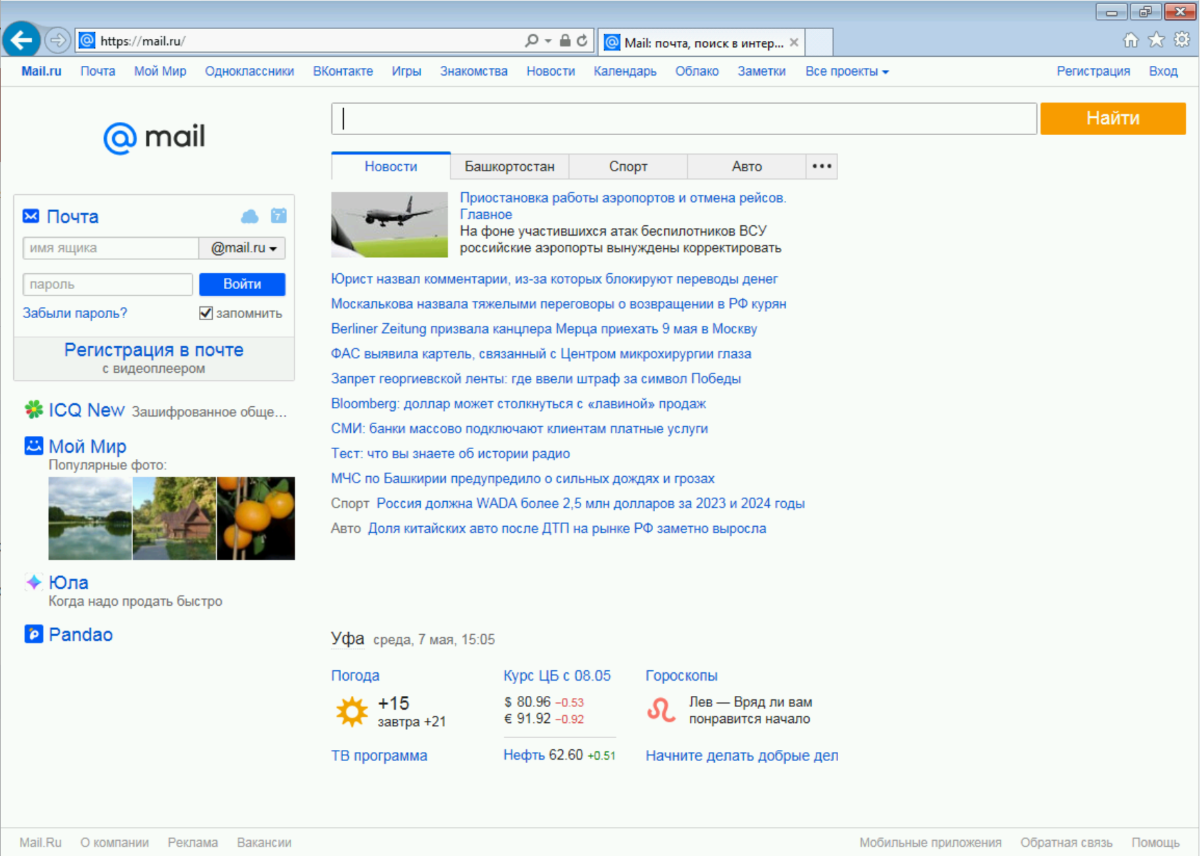Click Регистрация link in top bar
Viewport: 1200px width, 856px height.
(1094, 71)
